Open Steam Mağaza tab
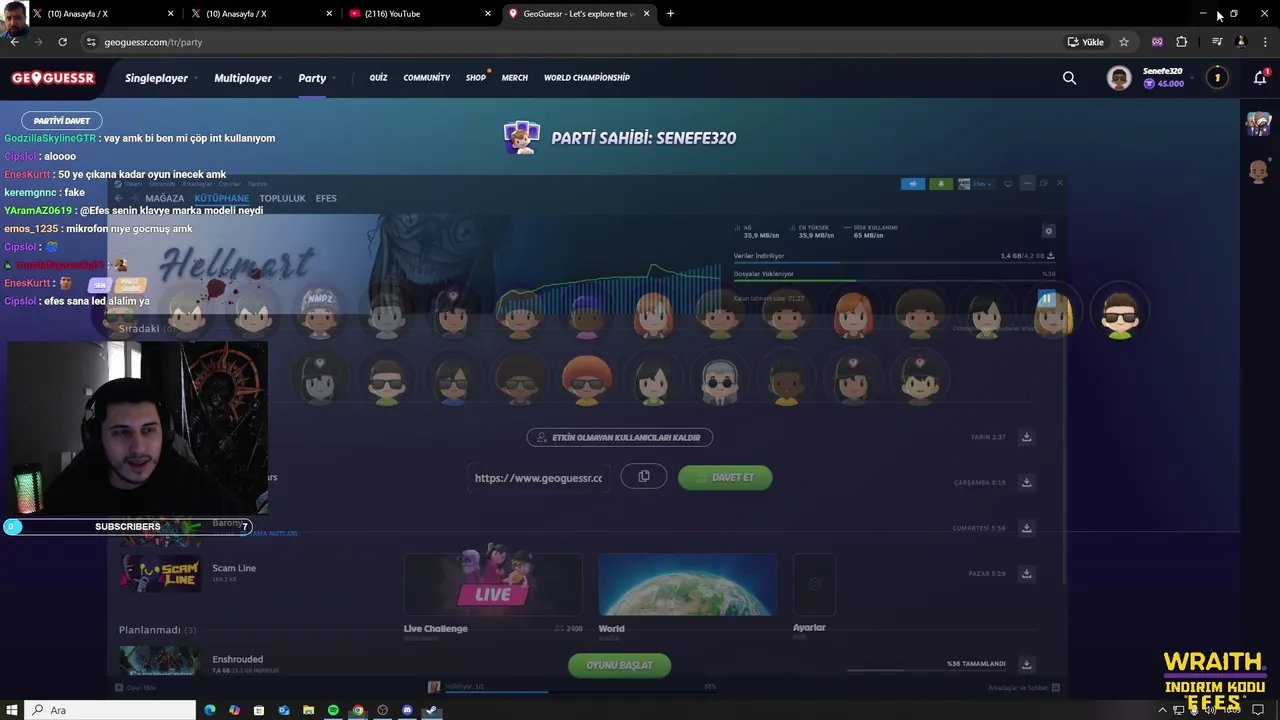The height and width of the screenshot is (720, 1280). [x=165, y=198]
